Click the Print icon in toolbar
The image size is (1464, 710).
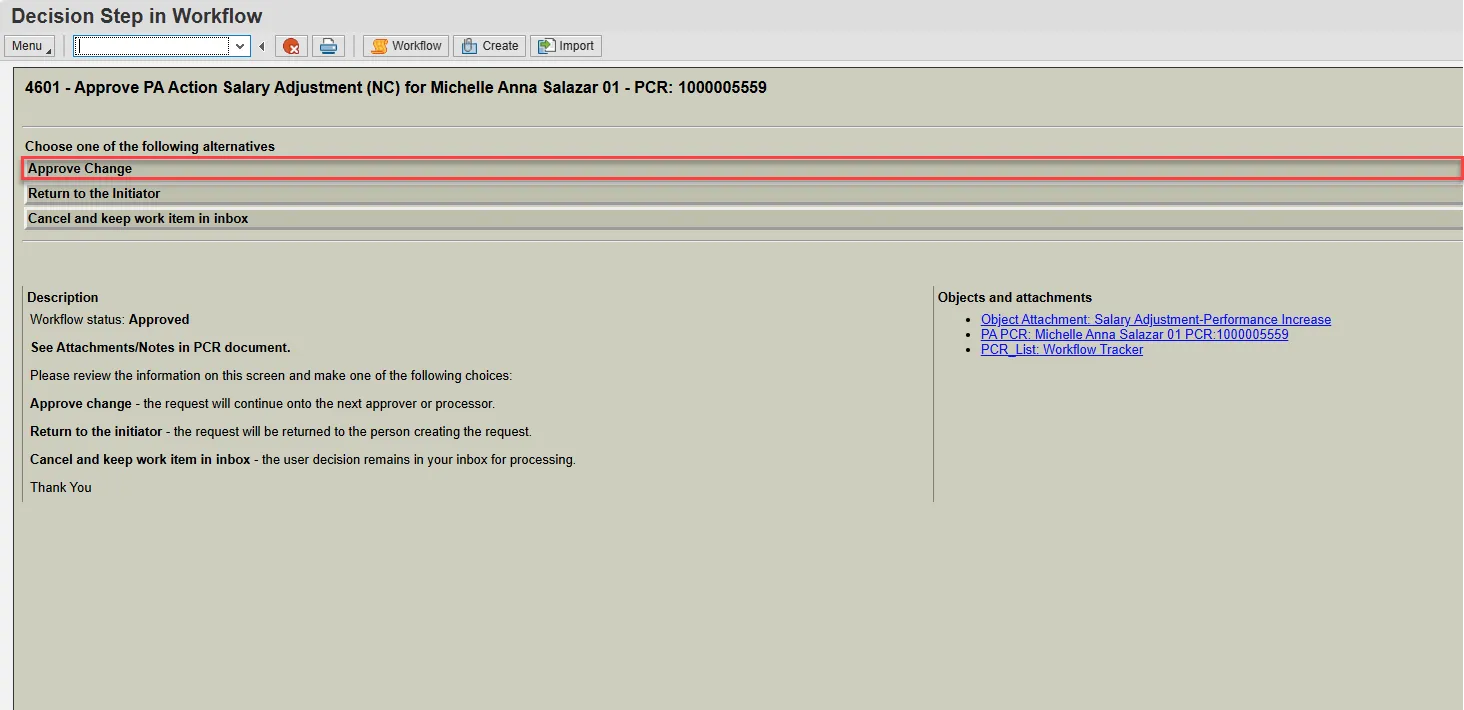(327, 46)
